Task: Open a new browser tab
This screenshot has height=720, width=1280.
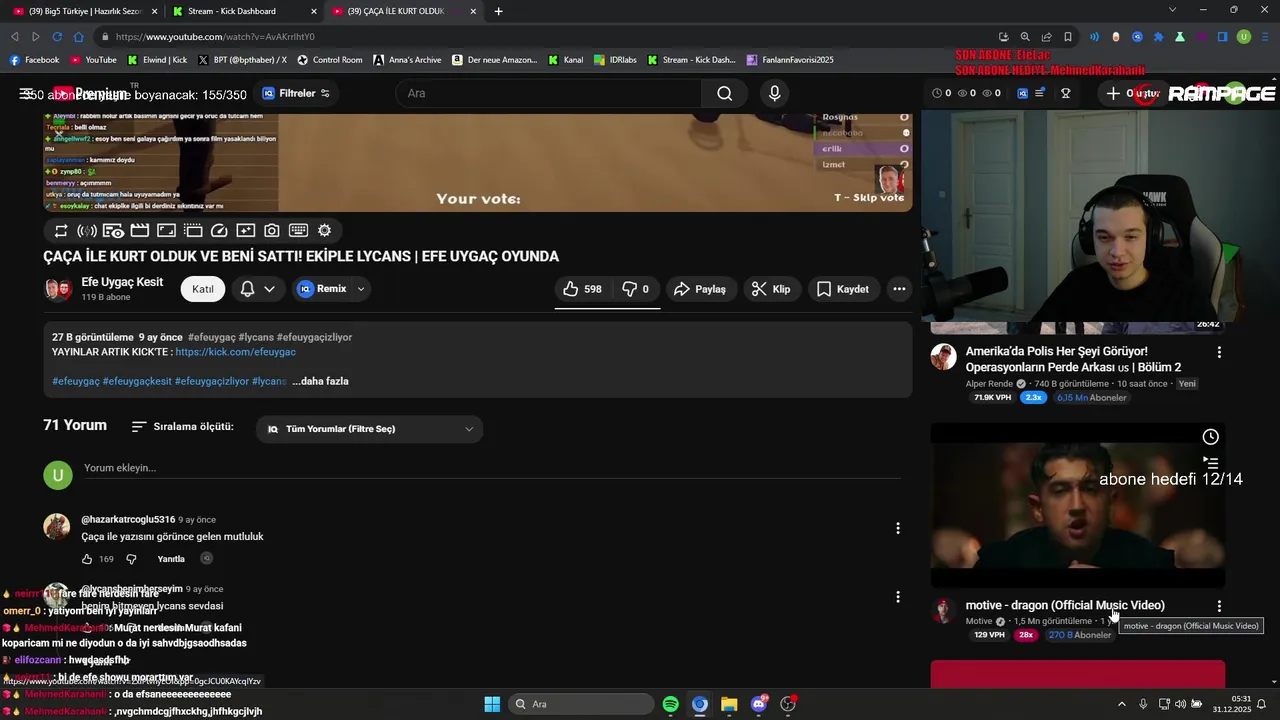Action: (498, 11)
